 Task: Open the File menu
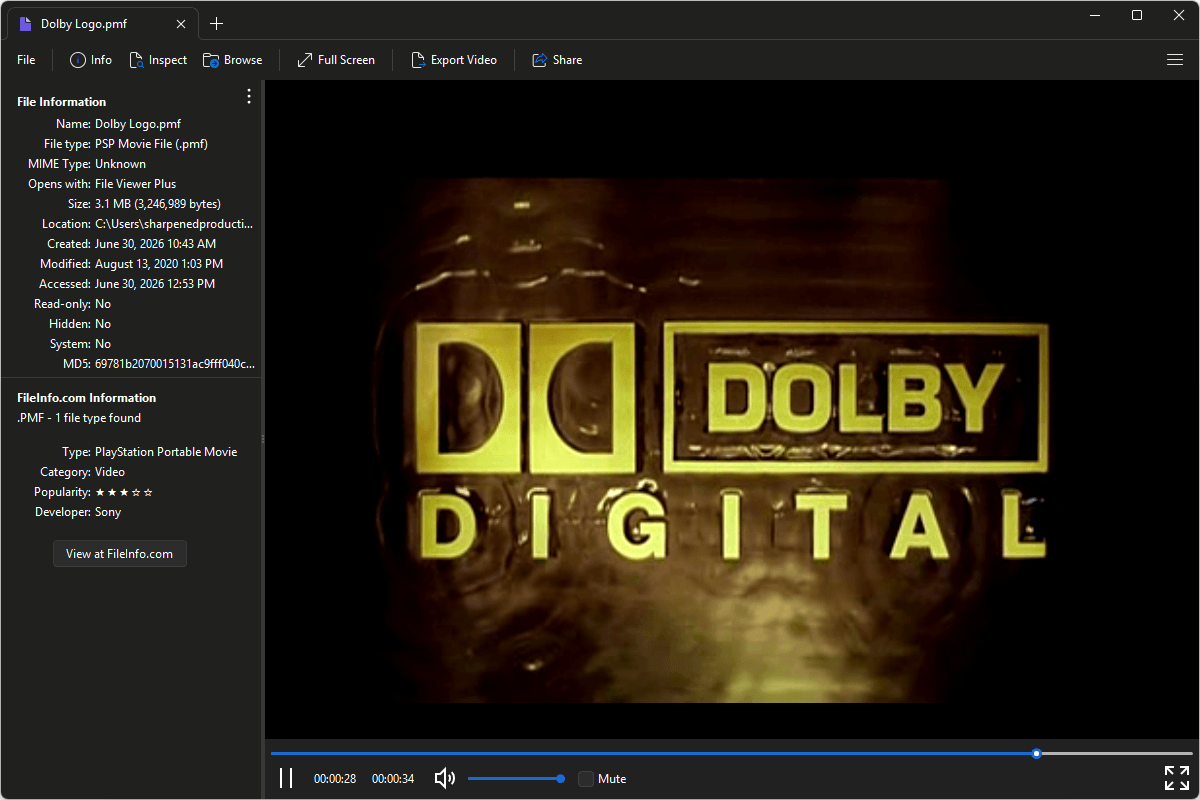tap(26, 60)
